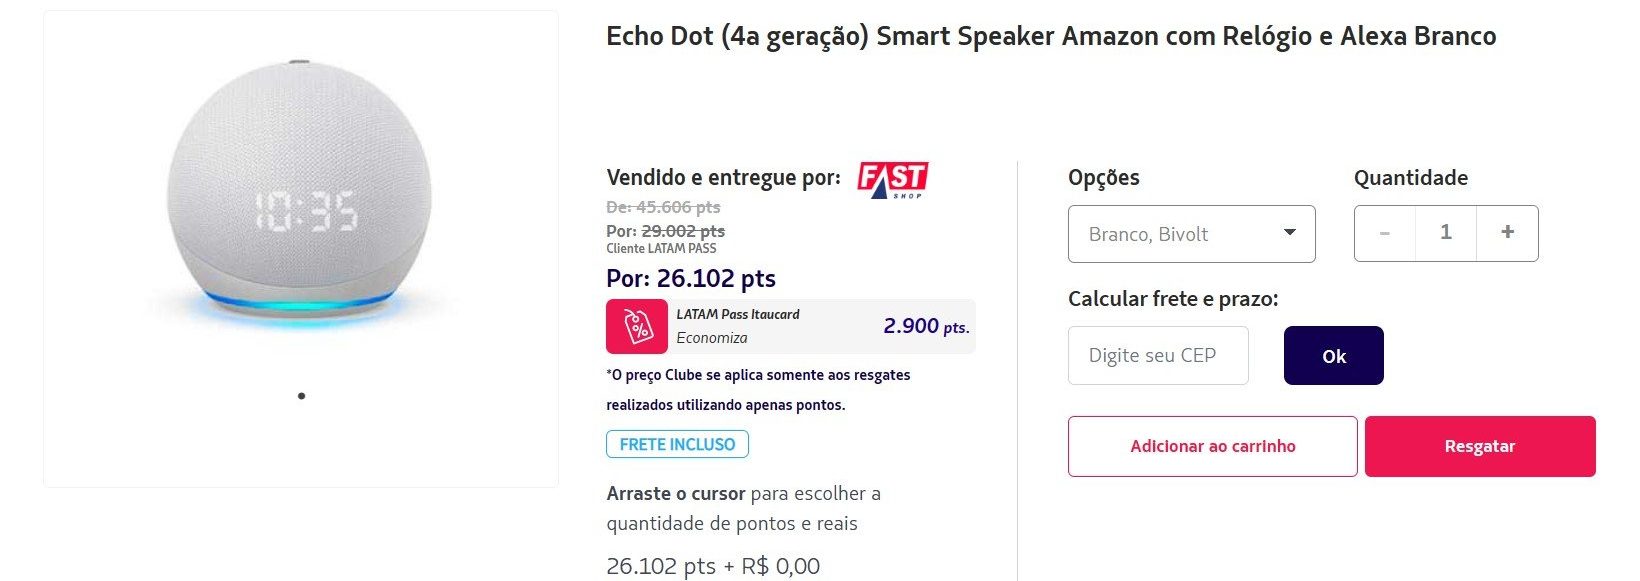Image resolution: width=1640 pixels, height=581 pixels.
Task: Focus the Digite seu CEP field
Action: [1158, 355]
